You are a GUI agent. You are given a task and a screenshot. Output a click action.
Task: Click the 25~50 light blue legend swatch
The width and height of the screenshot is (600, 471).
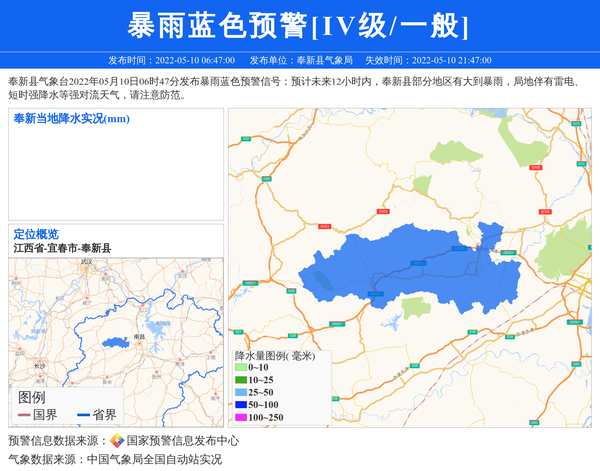tap(241, 393)
